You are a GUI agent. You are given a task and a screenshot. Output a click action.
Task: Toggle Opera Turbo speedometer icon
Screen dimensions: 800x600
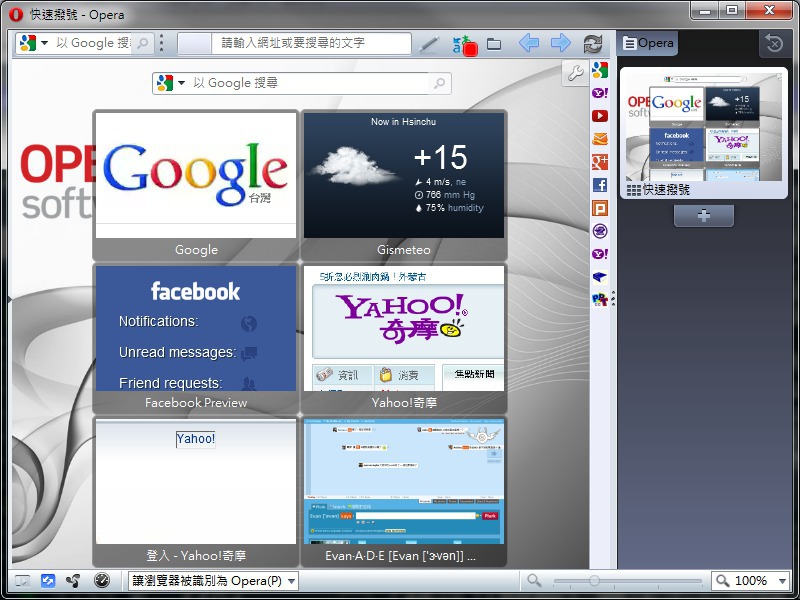101,581
